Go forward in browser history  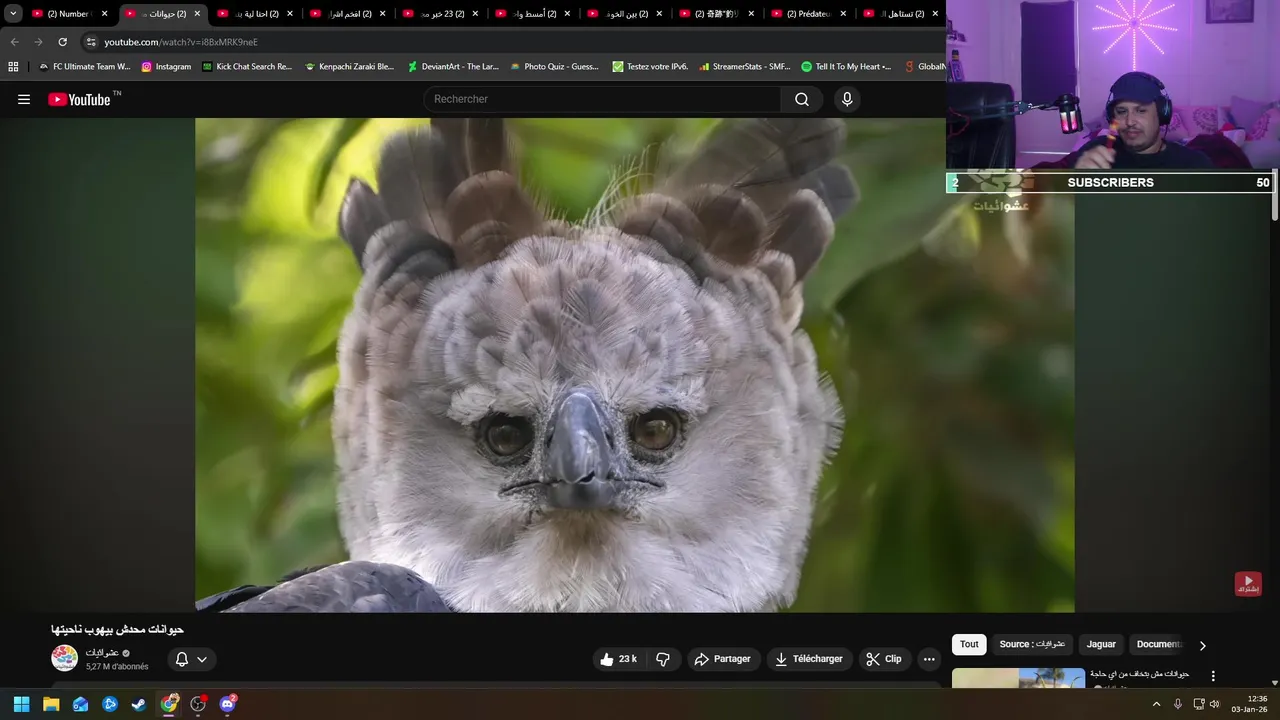38,42
